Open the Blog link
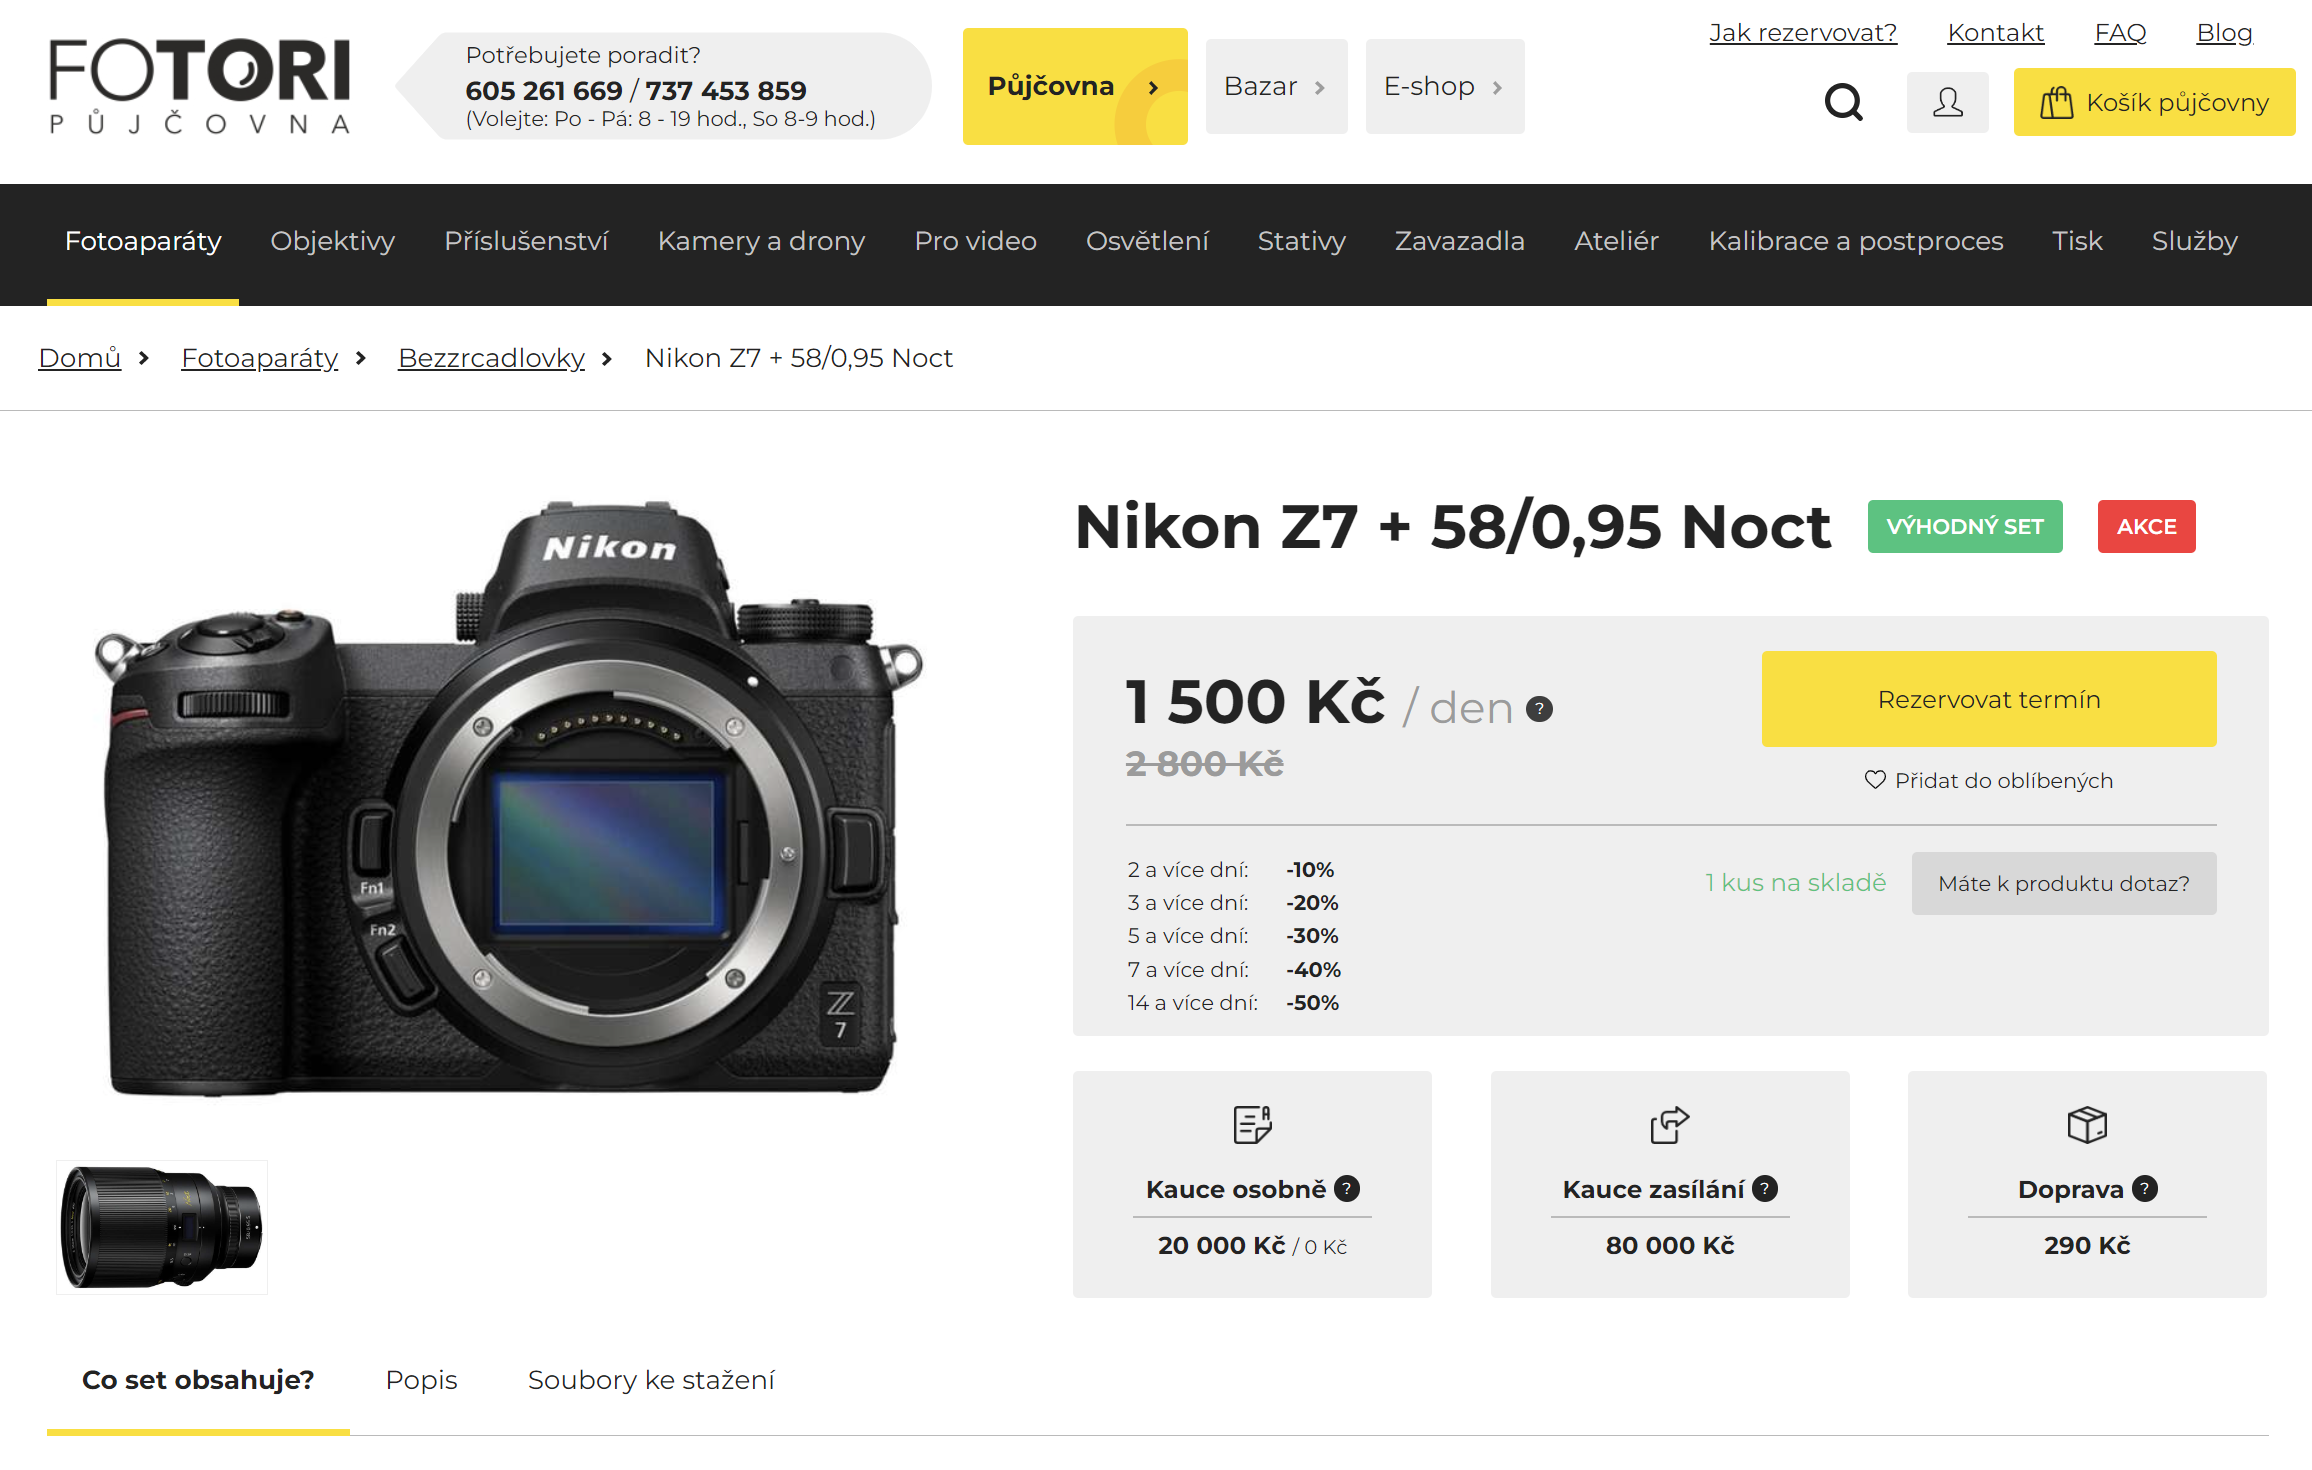Image resolution: width=2312 pixels, height=1470 pixels. pos(2224,33)
